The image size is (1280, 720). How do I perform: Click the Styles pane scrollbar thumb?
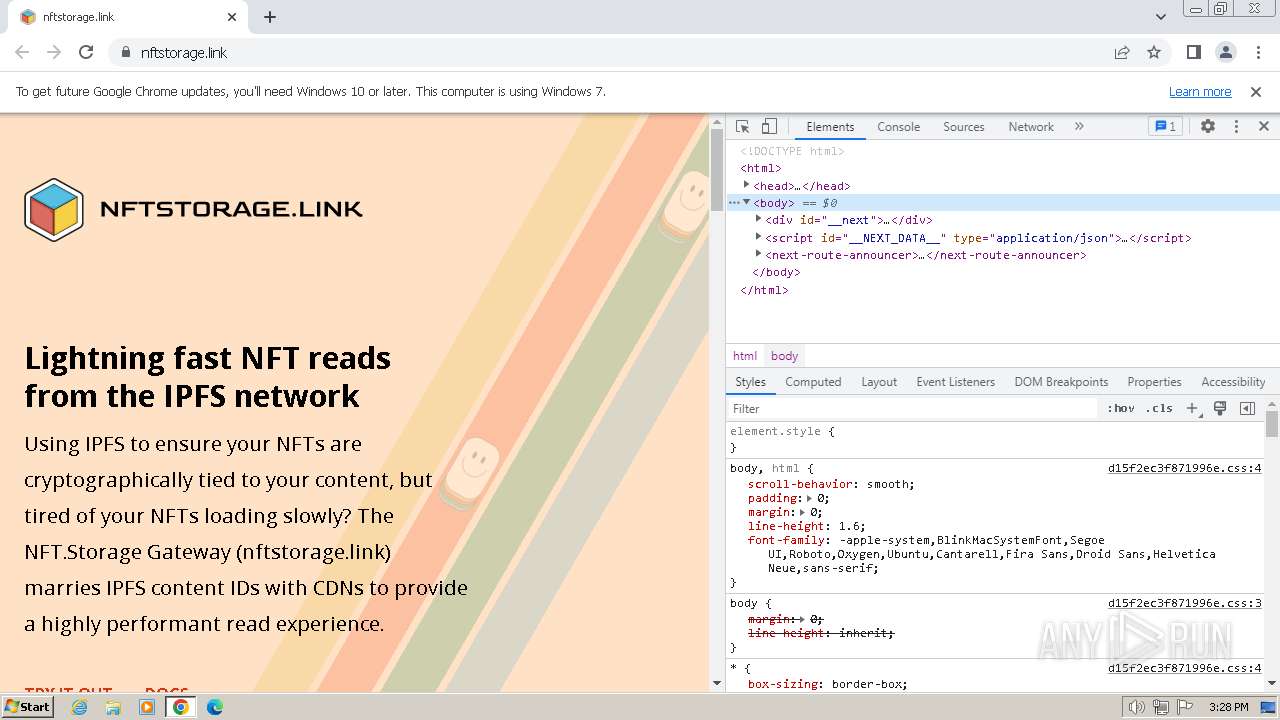pos(1272,424)
